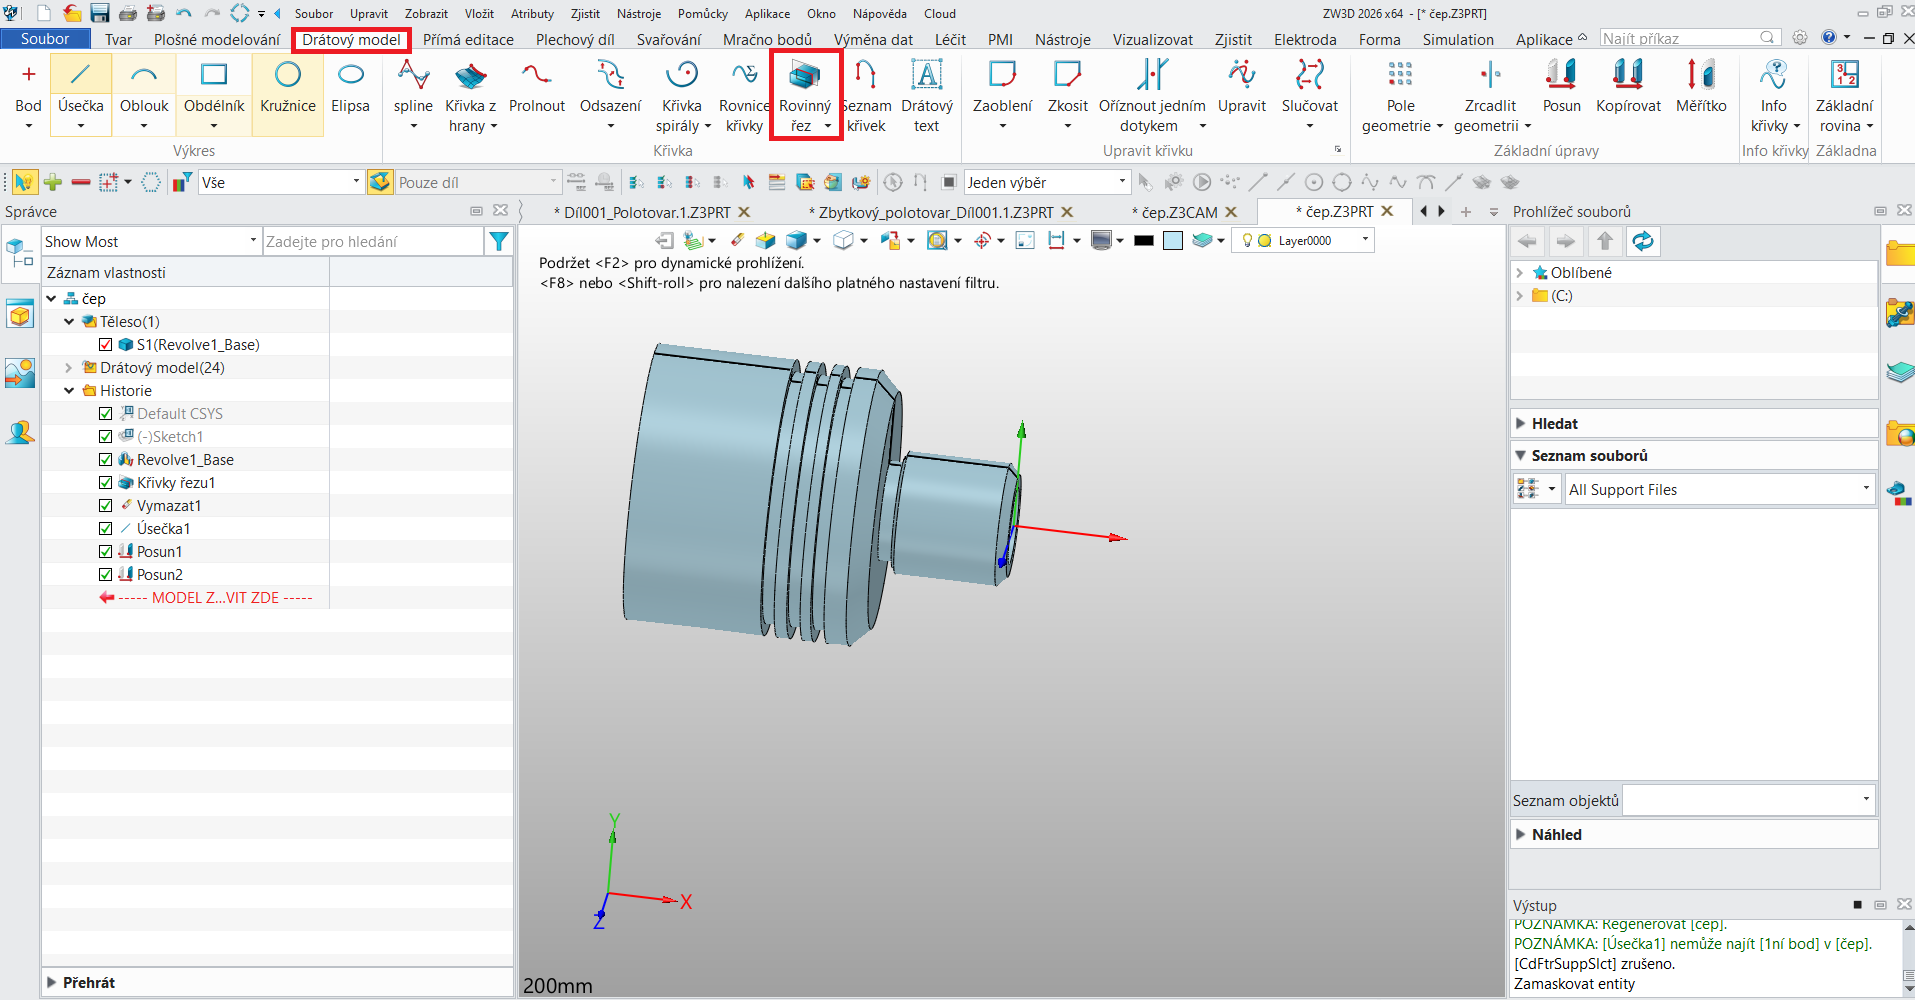Image resolution: width=1915 pixels, height=1000 pixels.
Task: Create a Bod point
Action: [x=29, y=86]
